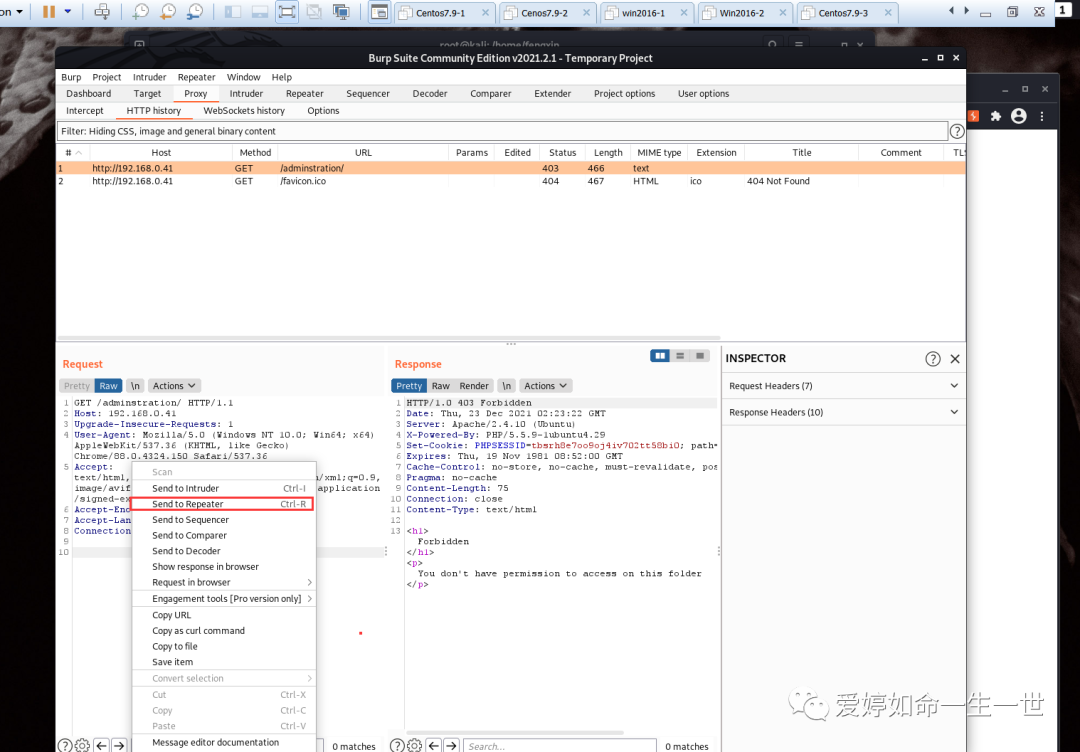1080x752 pixels.
Task: Click the multiple monitors icon
Action: (341, 12)
